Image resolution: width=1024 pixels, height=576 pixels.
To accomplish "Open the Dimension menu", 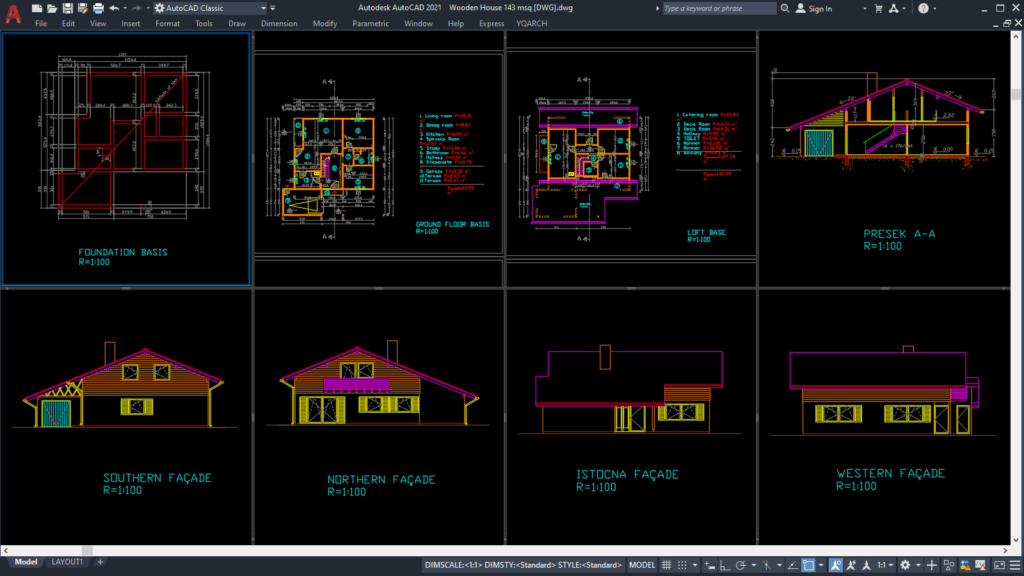I will click(x=279, y=24).
